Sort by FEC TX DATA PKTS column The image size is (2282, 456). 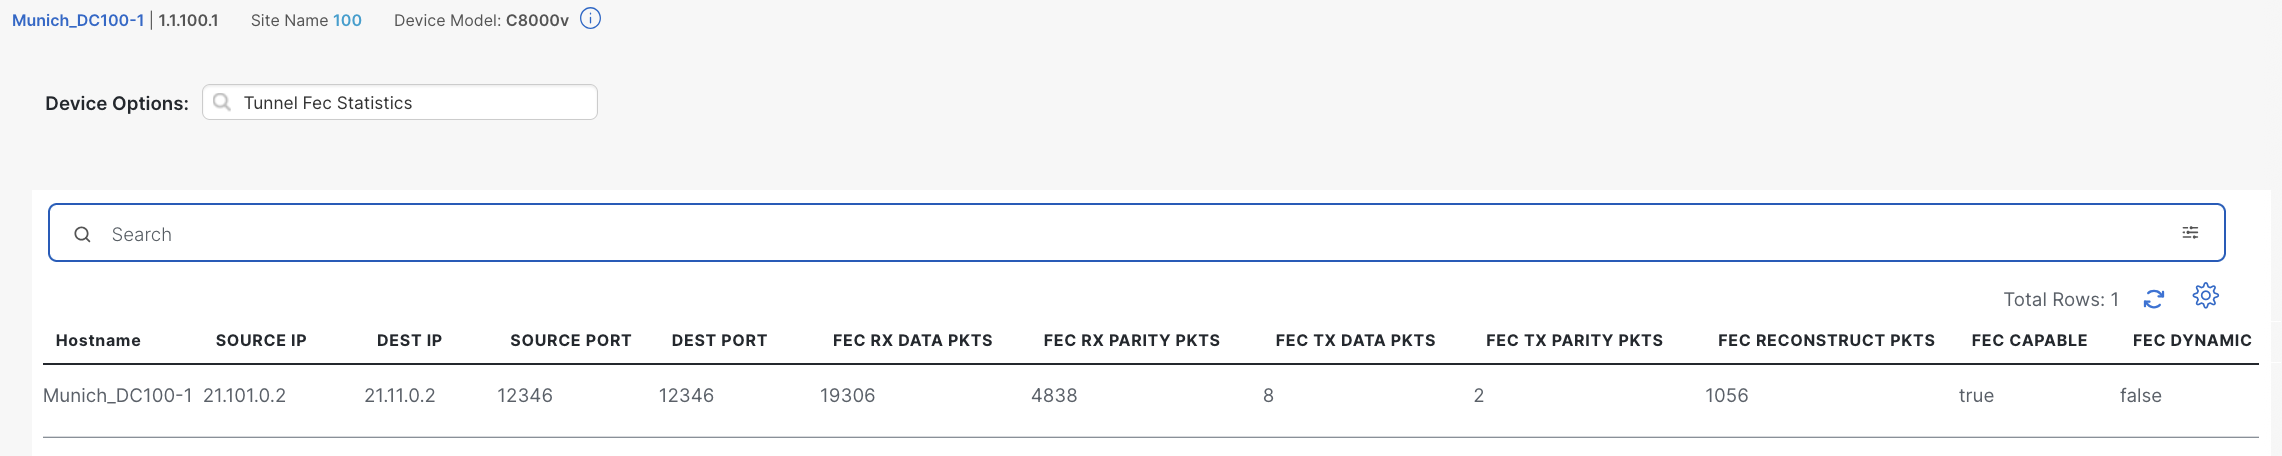coord(1355,340)
